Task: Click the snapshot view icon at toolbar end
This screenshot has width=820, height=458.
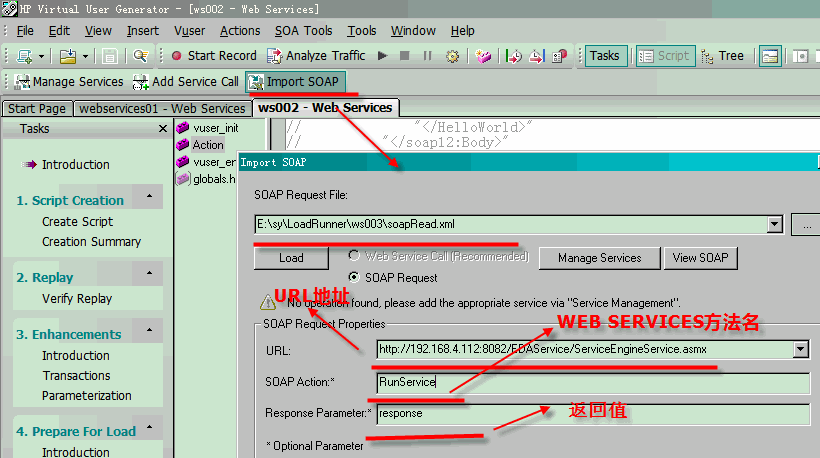Action: point(800,56)
